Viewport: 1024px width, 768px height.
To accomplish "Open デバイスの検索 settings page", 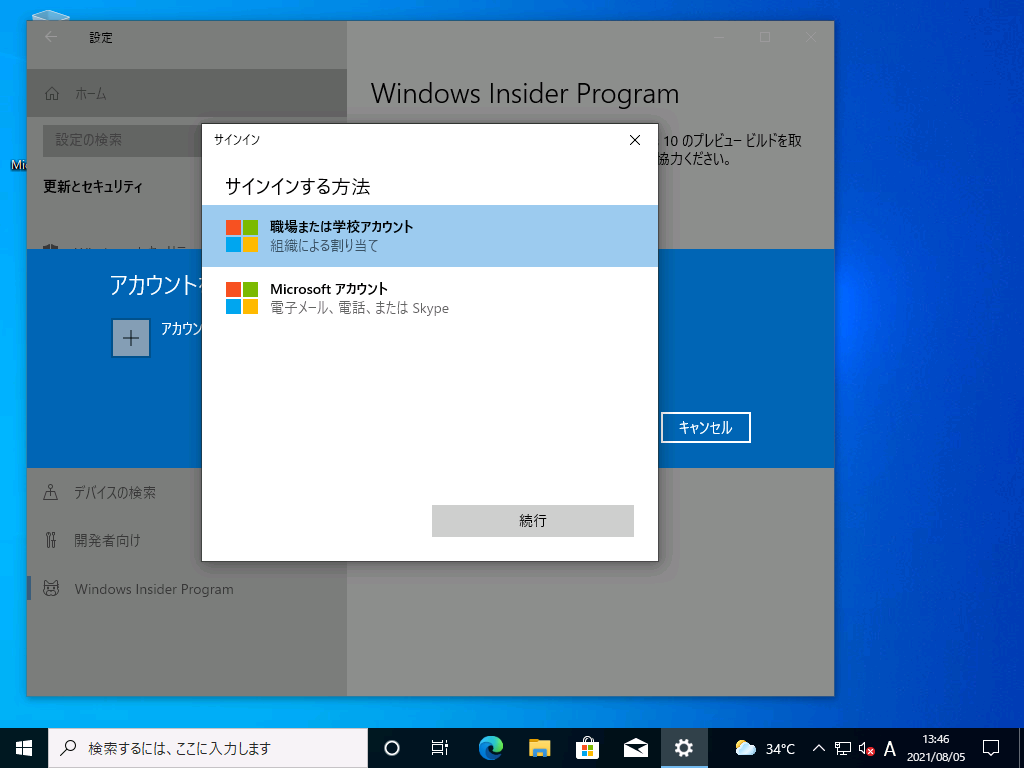I will pyautogui.click(x=115, y=492).
